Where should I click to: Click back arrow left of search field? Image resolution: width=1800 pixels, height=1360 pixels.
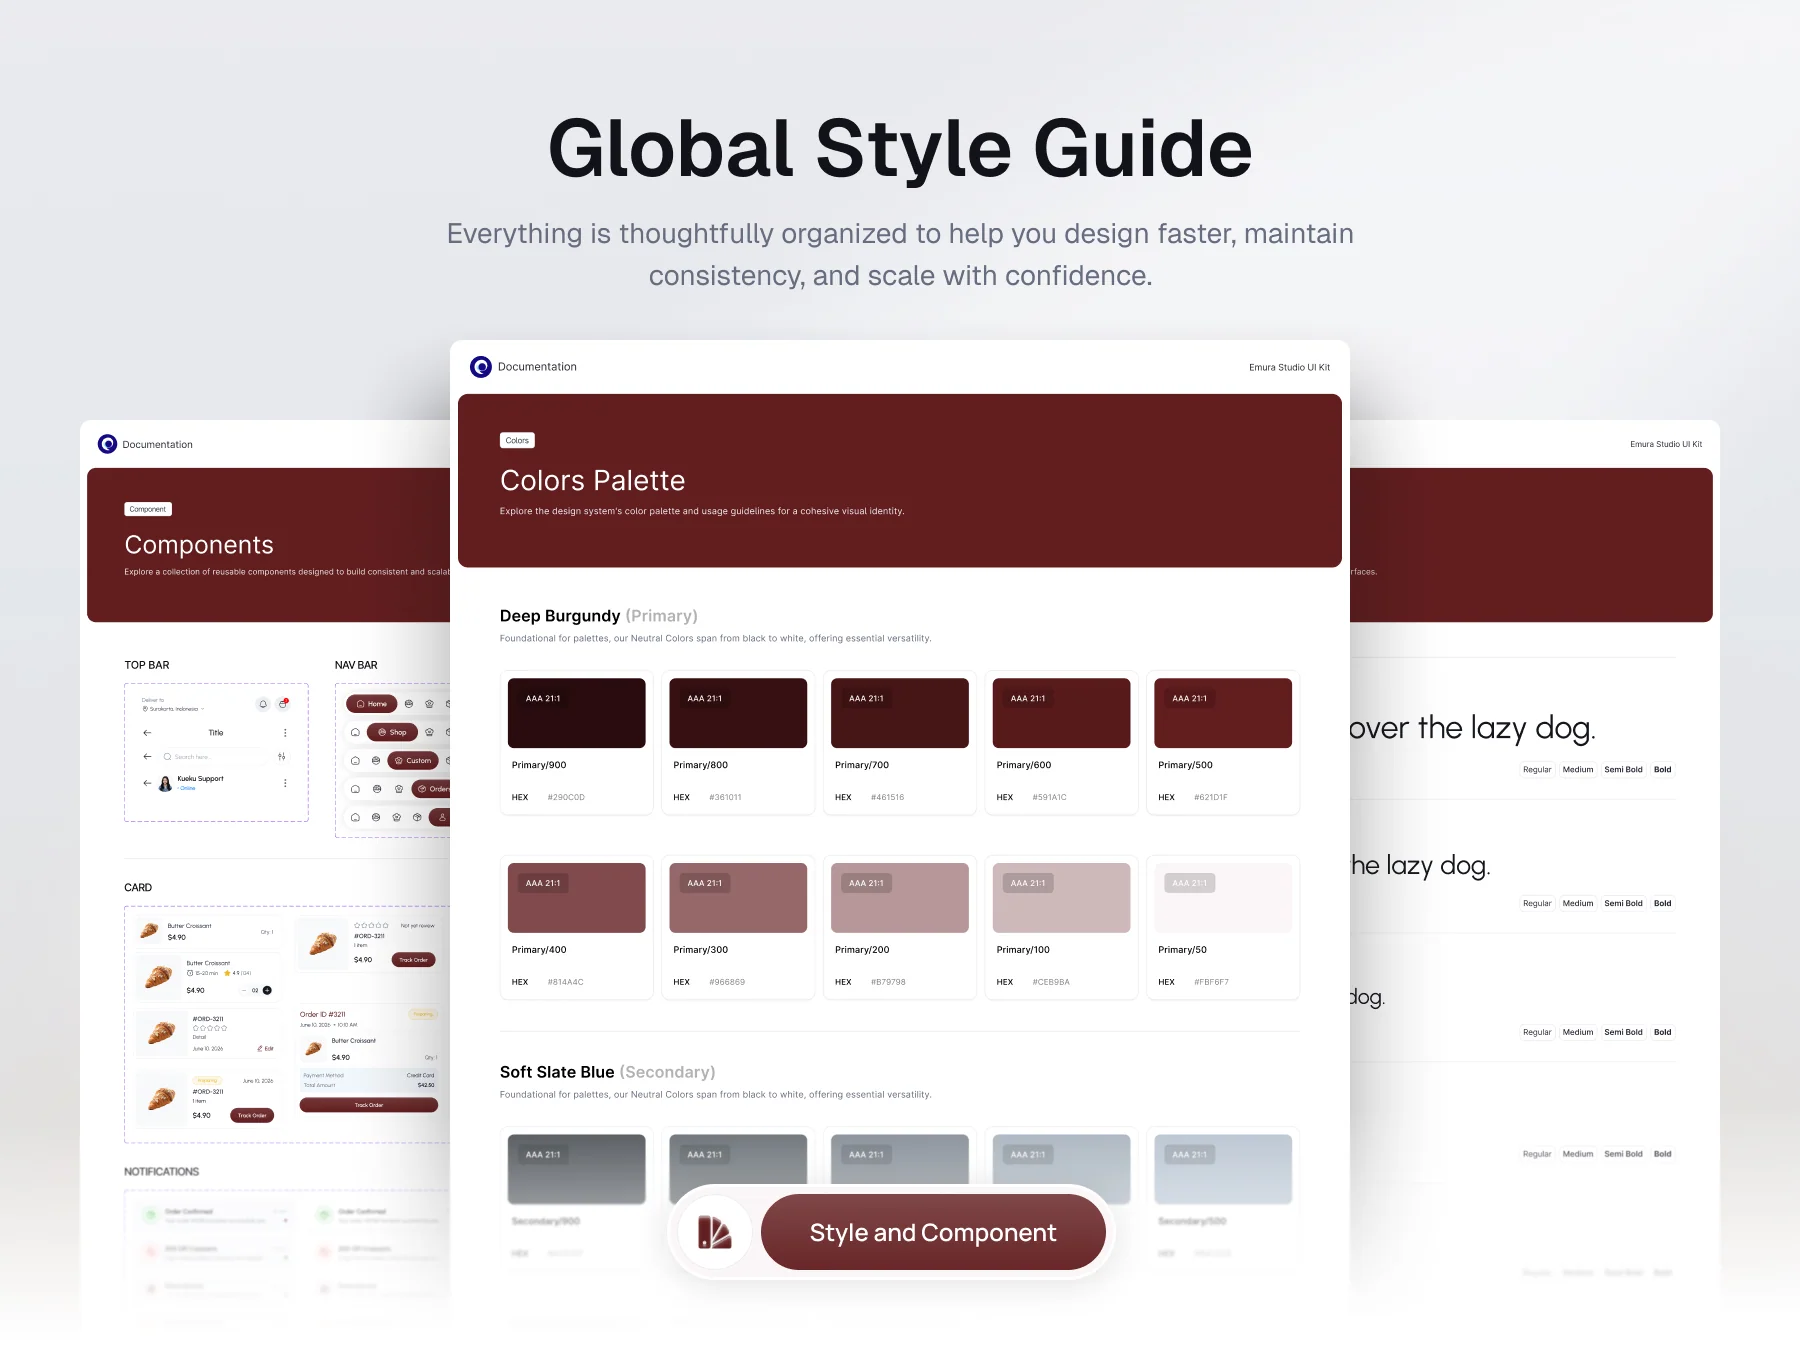pyautogui.click(x=147, y=757)
